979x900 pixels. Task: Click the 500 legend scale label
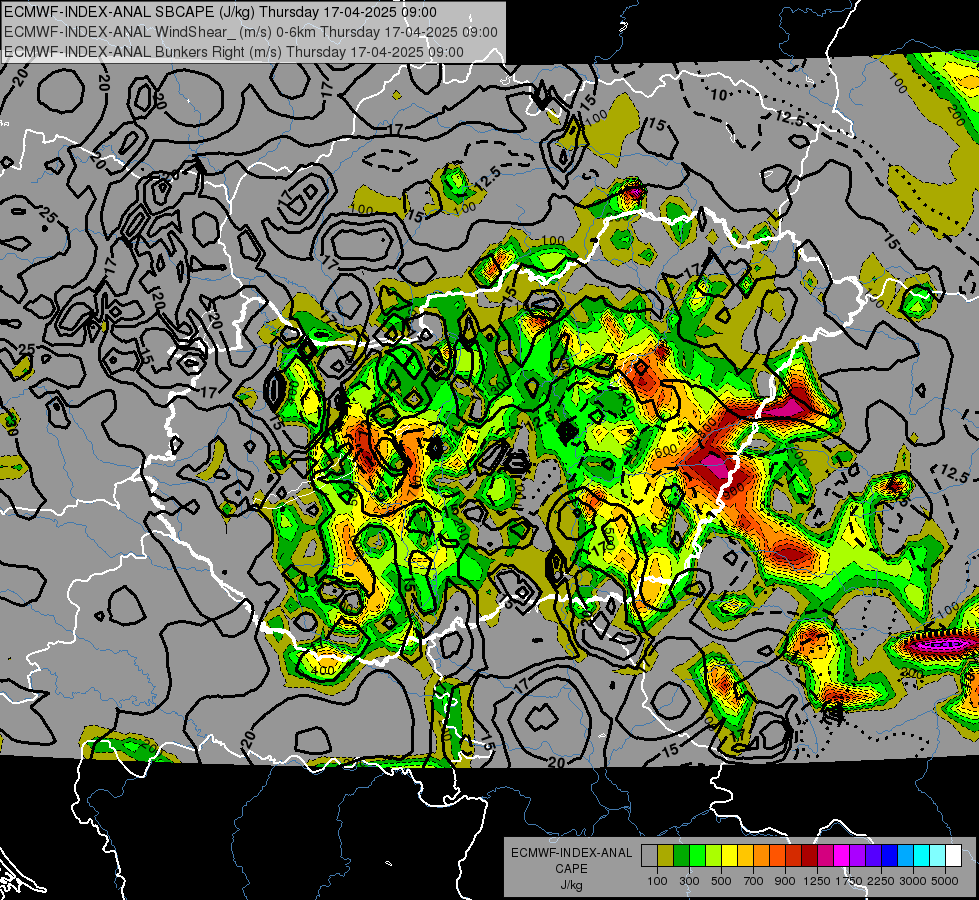721,881
